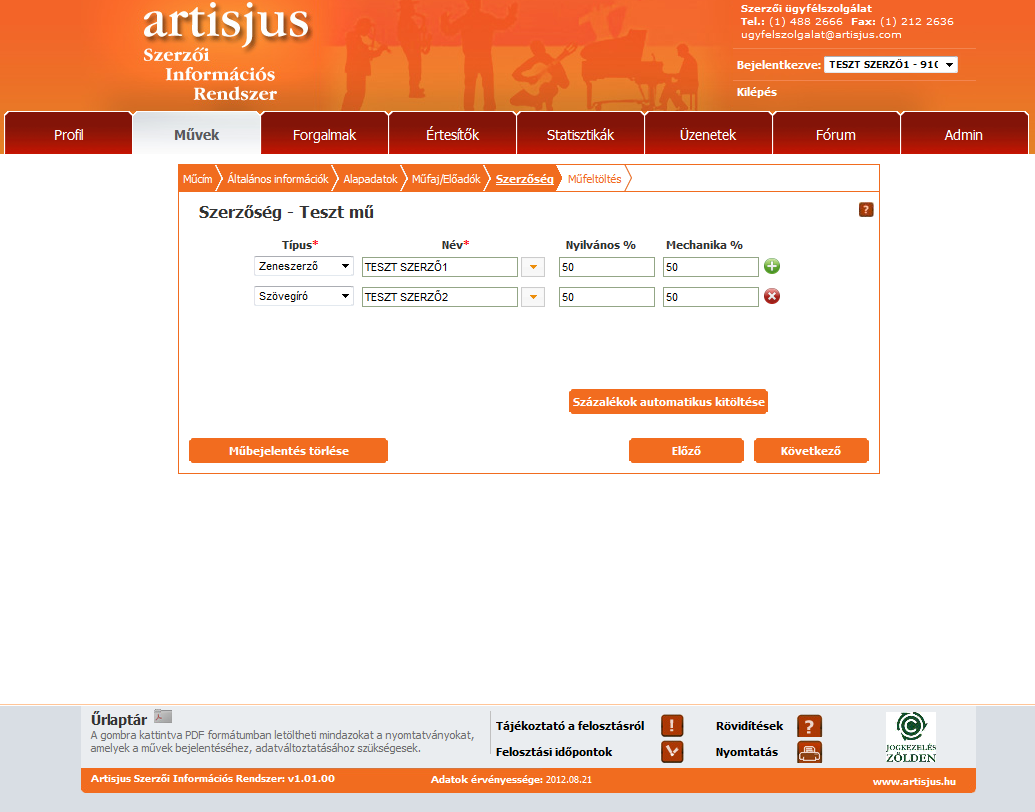Remove the TESZT SZERZŐ2 row with red X
This screenshot has height=812, width=1035.
(x=772, y=296)
